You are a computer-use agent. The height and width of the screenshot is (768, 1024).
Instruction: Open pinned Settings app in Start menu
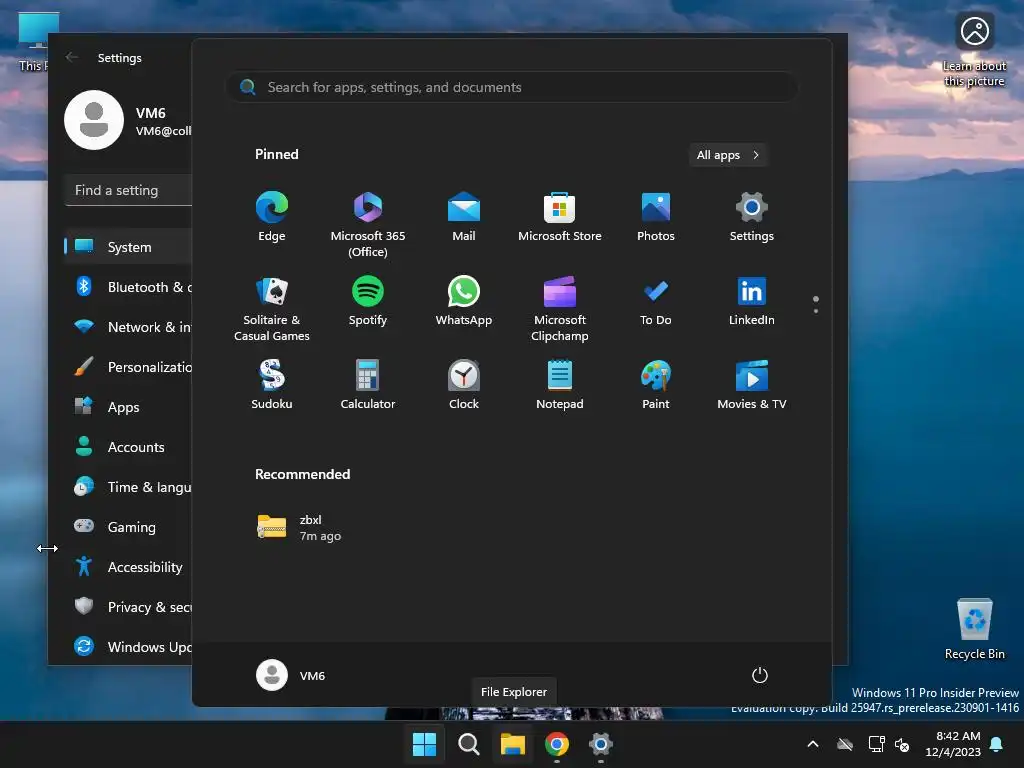[752, 217]
